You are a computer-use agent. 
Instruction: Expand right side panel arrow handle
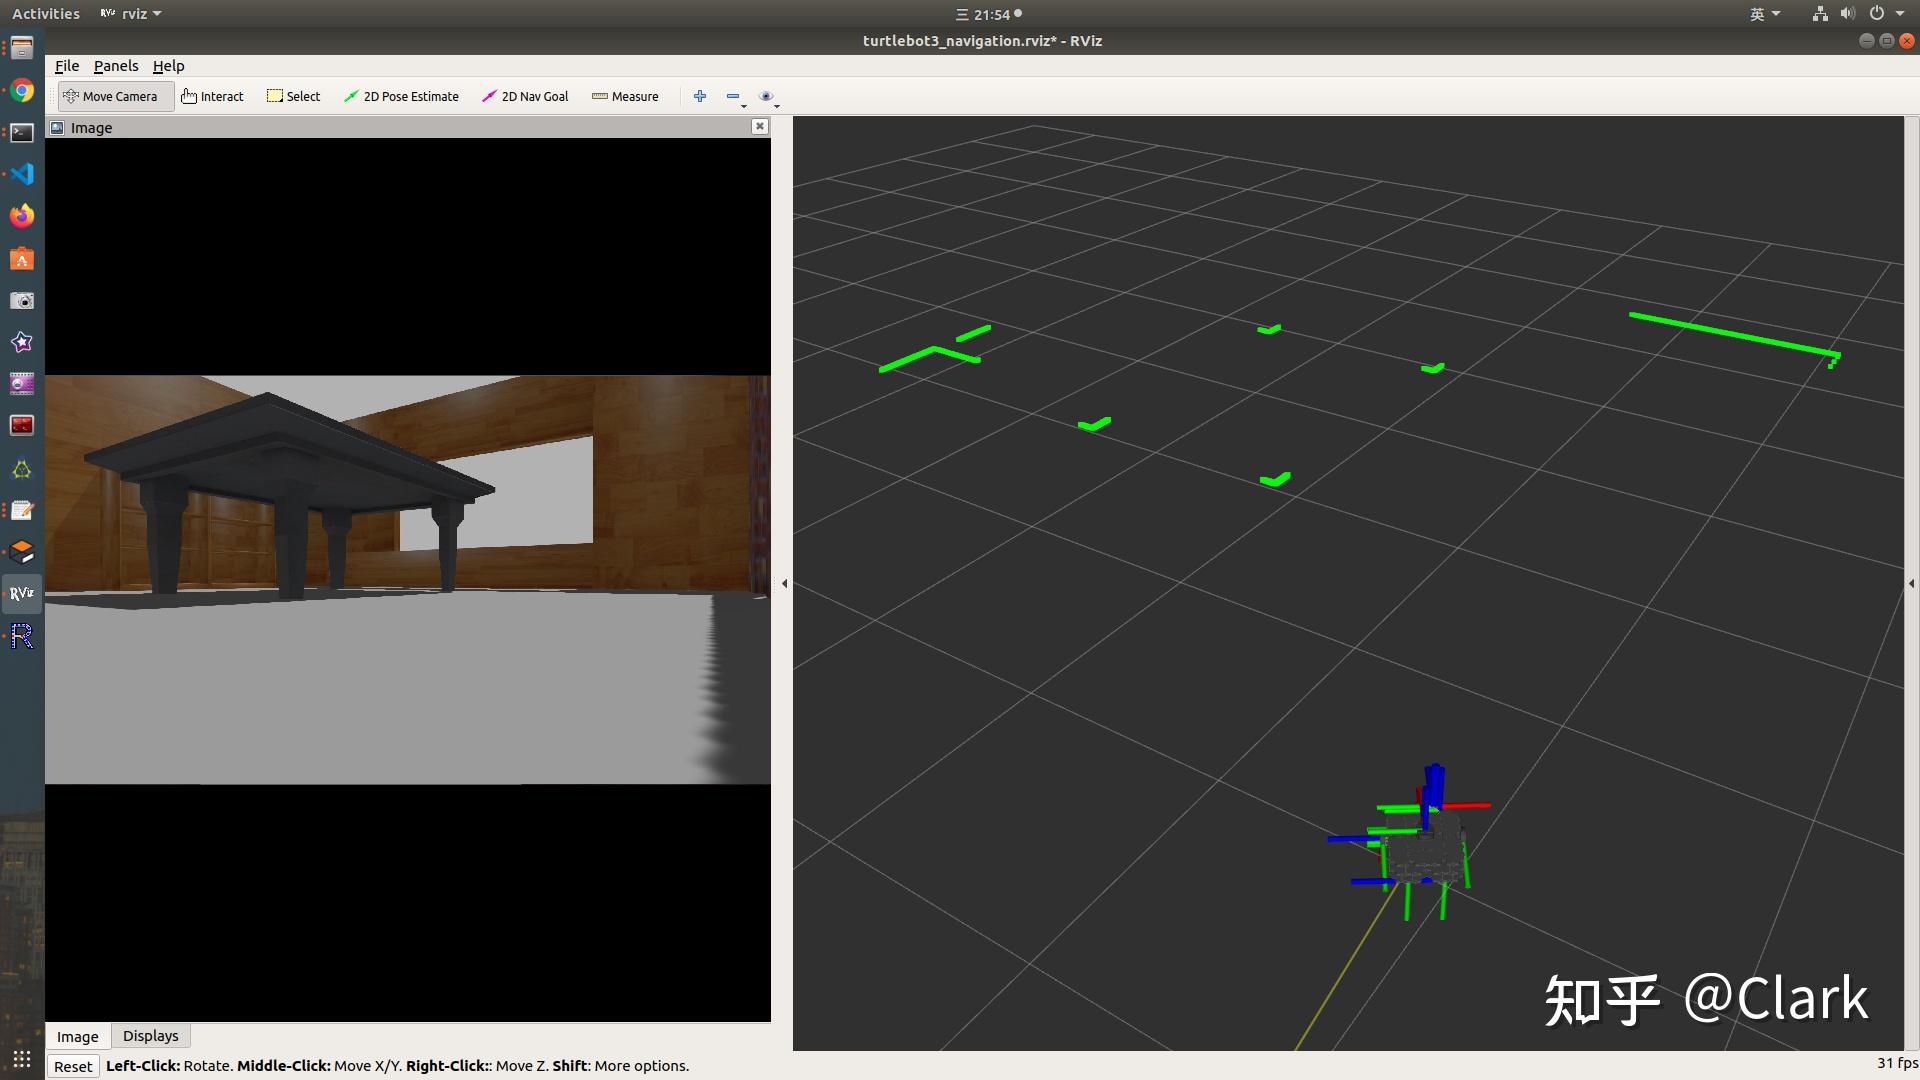pyautogui.click(x=1911, y=583)
